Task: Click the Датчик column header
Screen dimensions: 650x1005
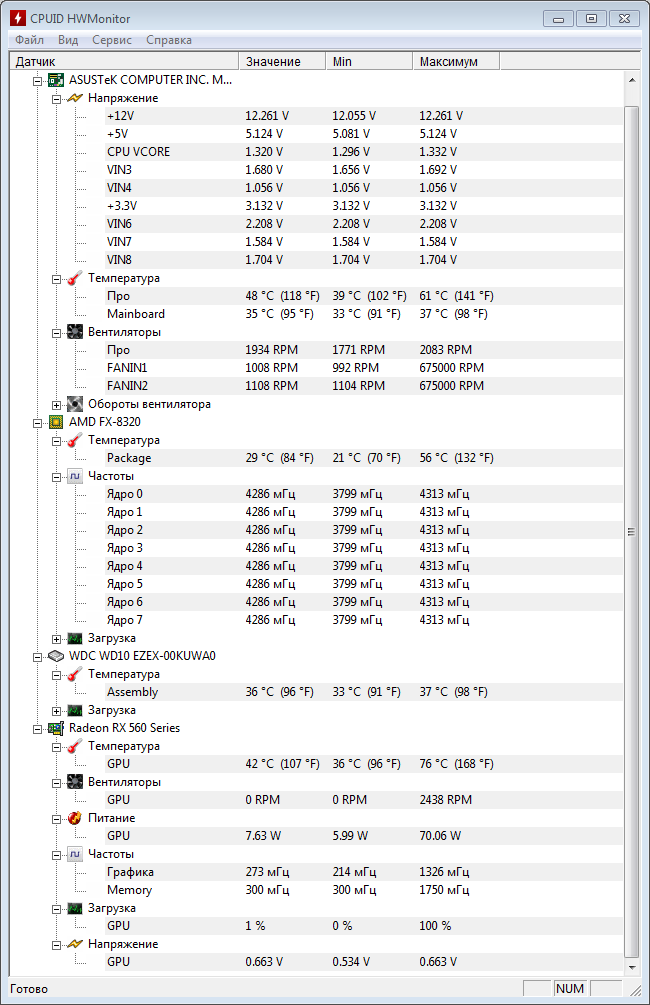Action: pyautogui.click(x=124, y=62)
